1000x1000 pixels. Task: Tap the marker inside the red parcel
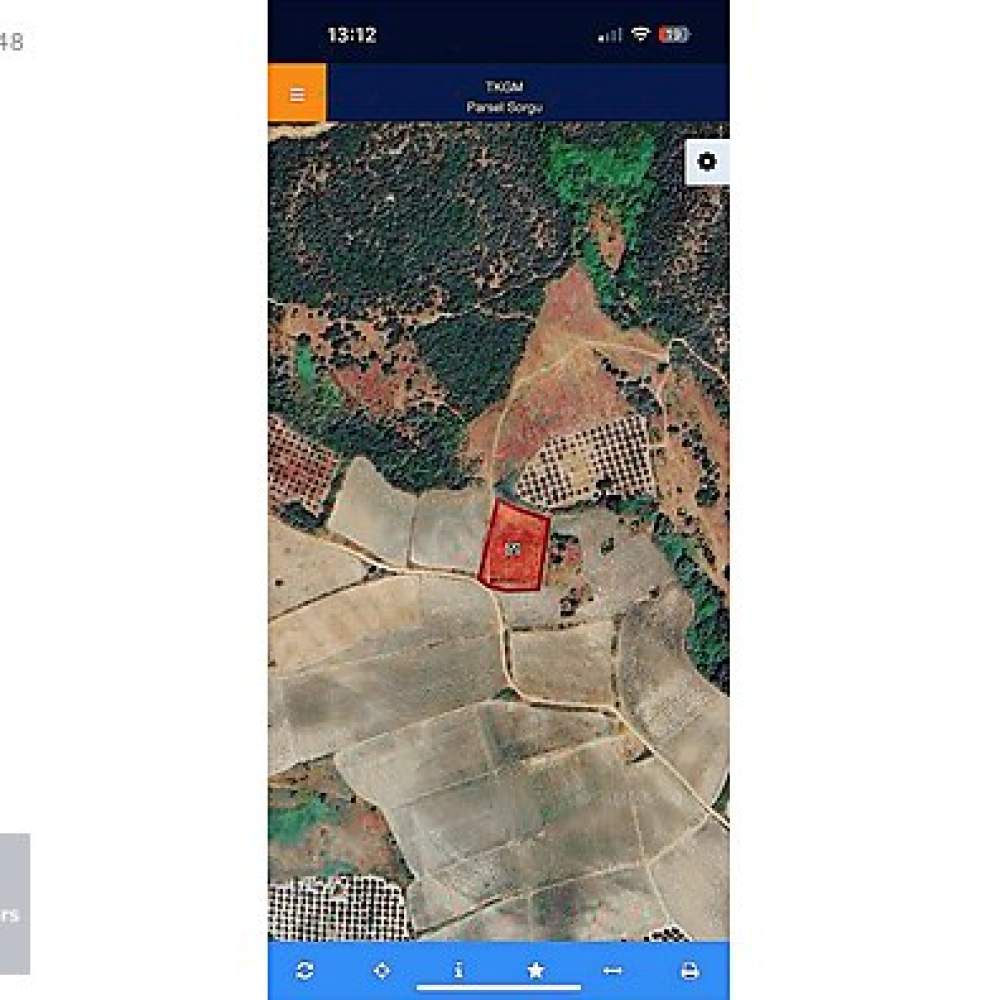pyautogui.click(x=513, y=548)
